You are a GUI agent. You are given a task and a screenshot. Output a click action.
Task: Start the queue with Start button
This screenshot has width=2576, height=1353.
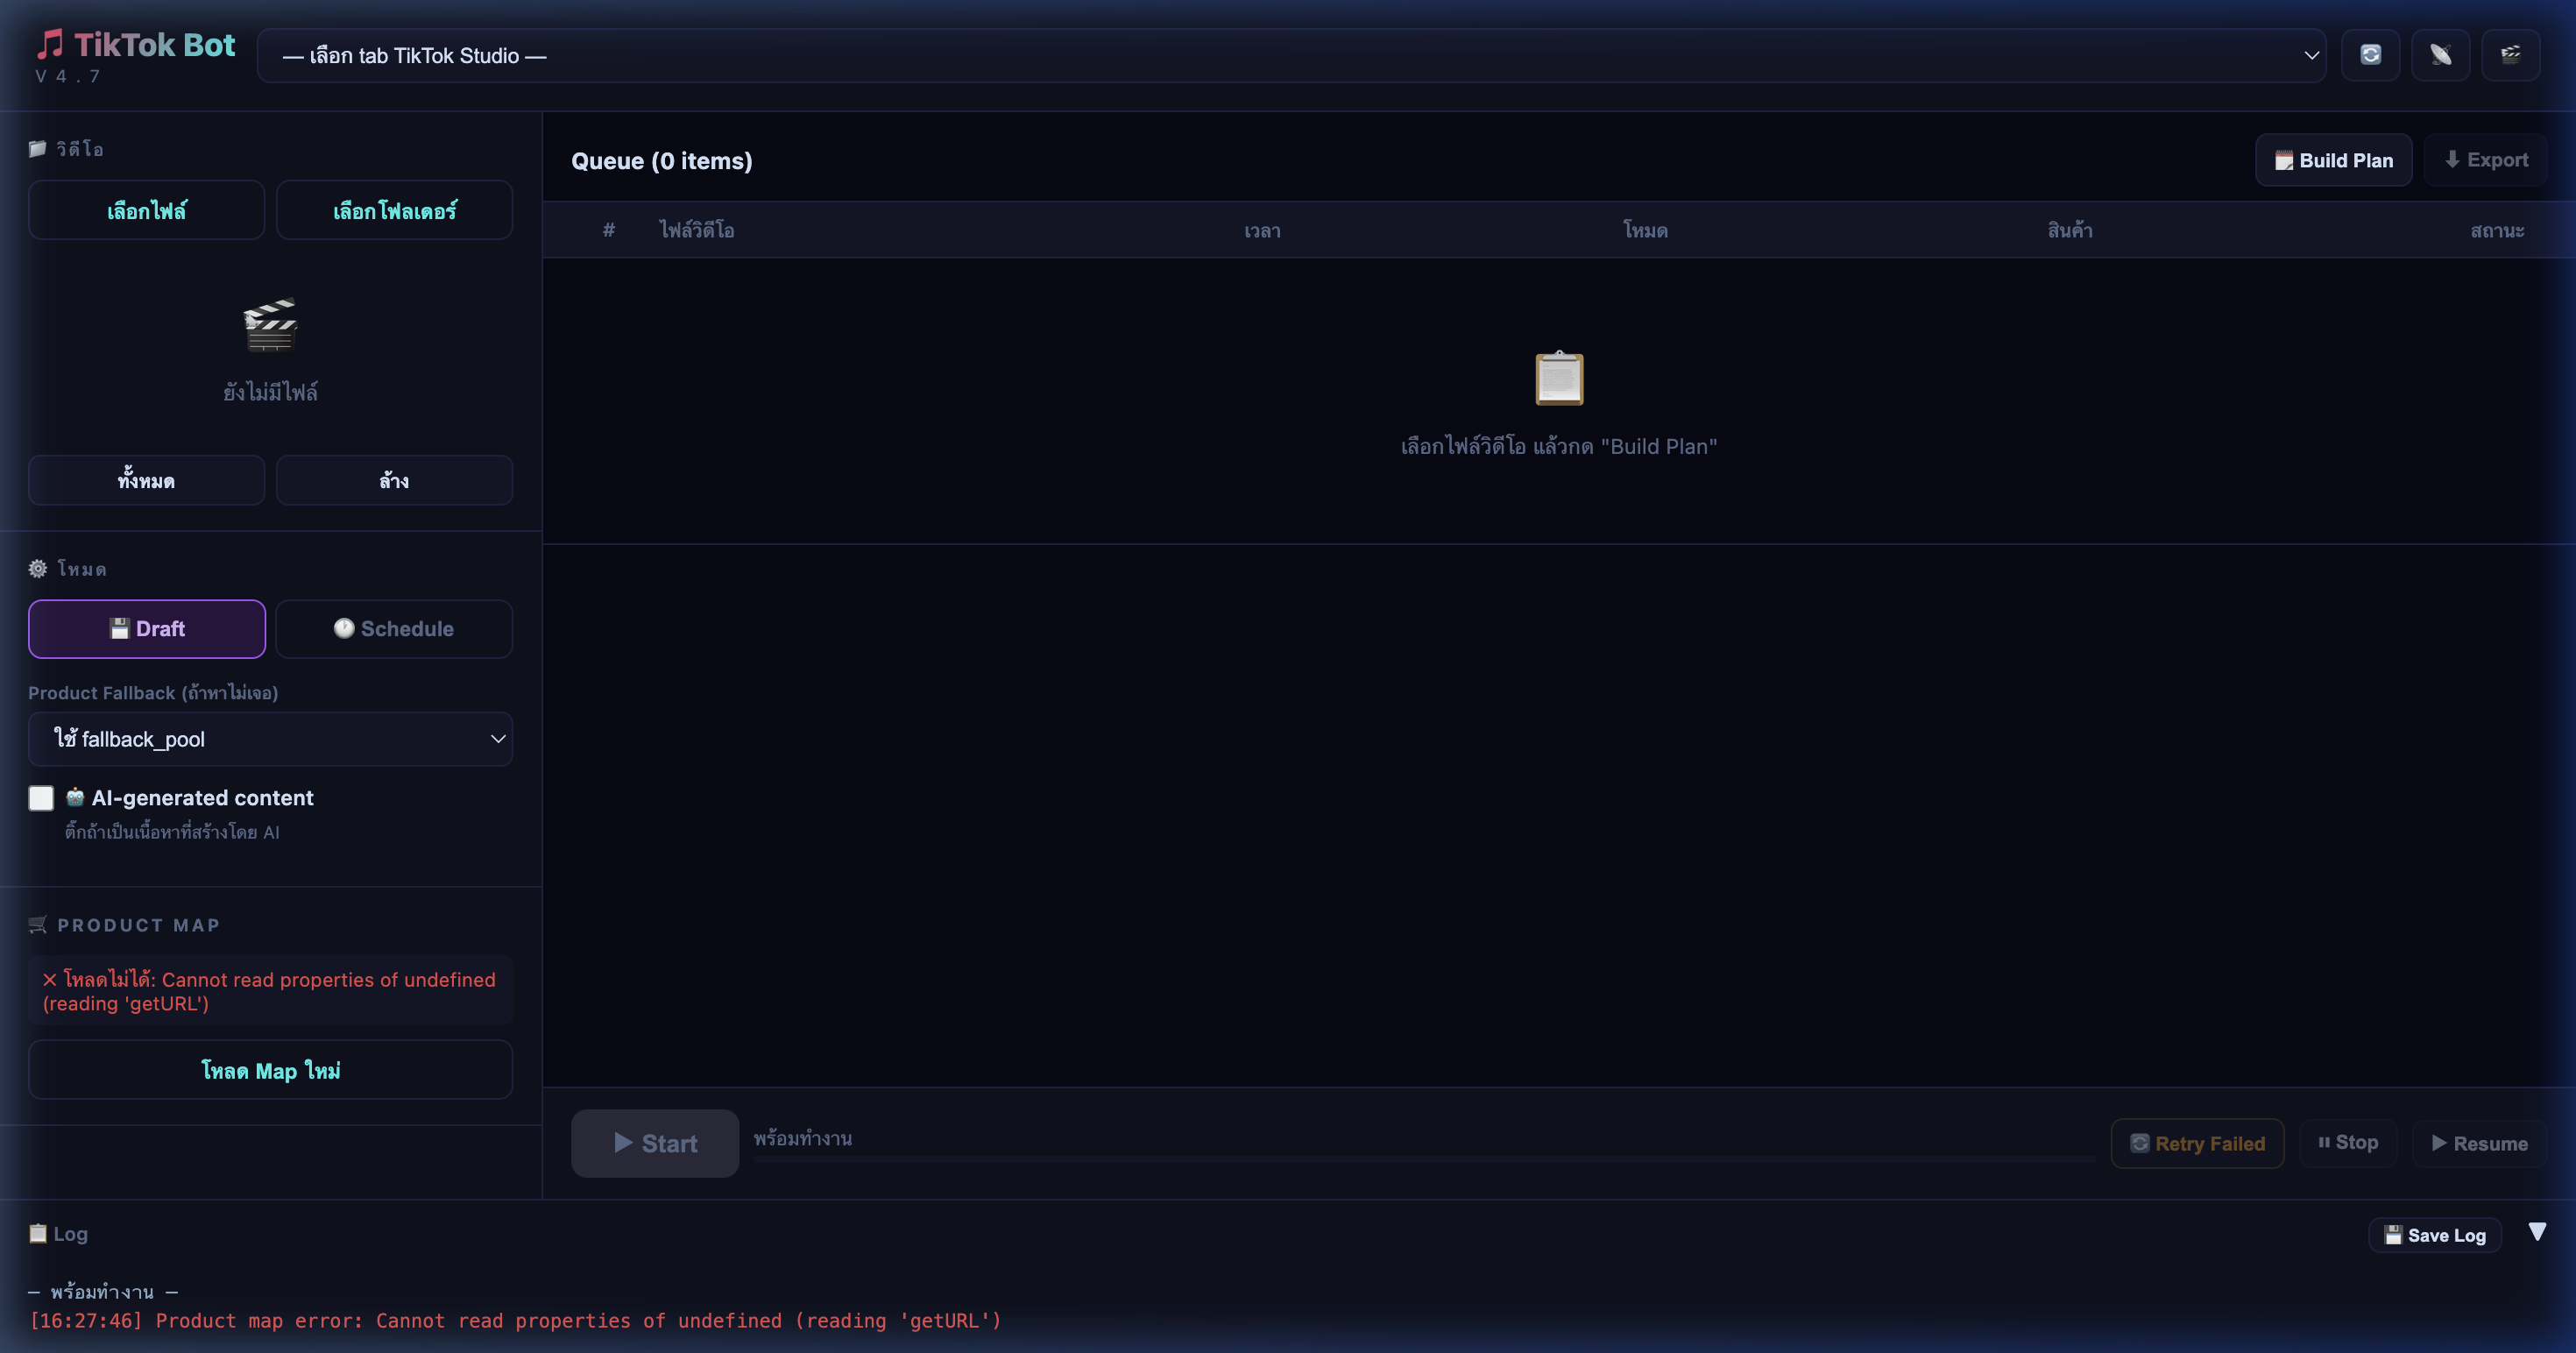655,1143
